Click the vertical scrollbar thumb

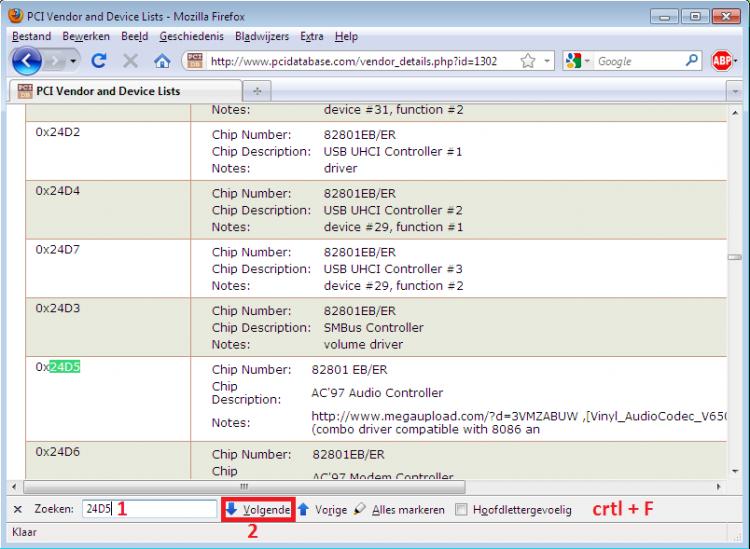coord(735,257)
